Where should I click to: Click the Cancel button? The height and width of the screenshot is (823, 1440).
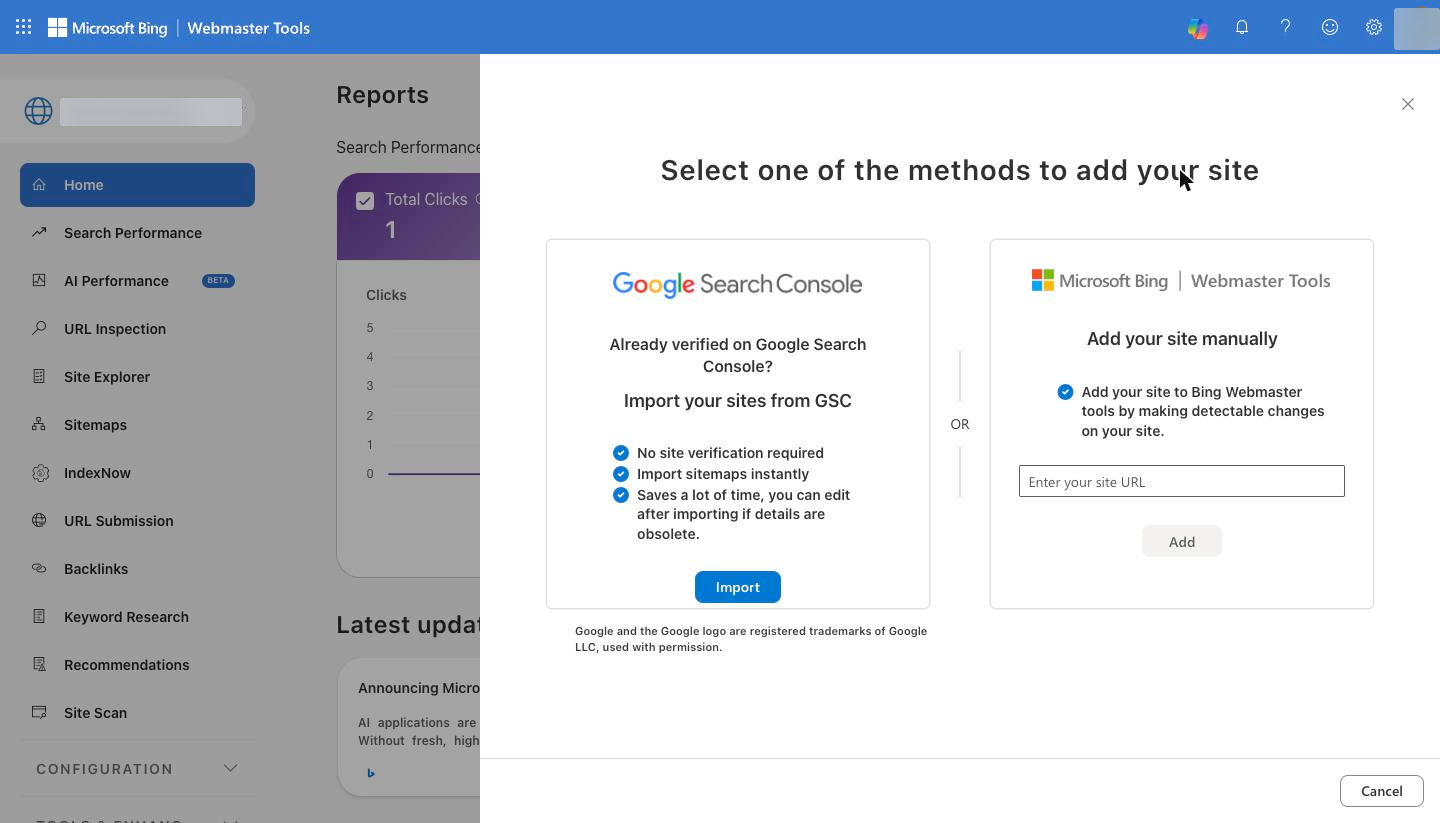[1382, 791]
